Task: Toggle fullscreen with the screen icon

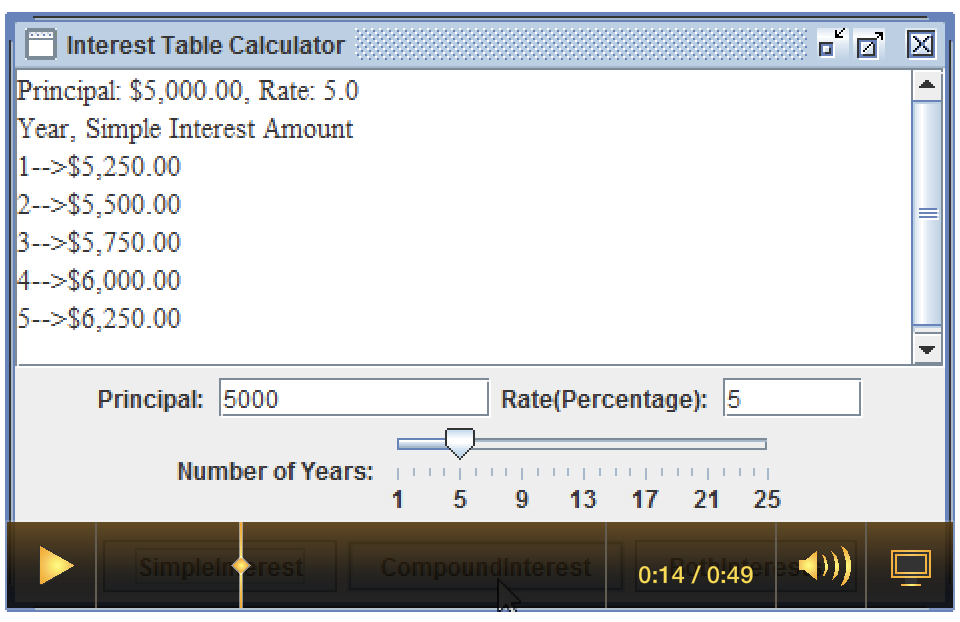Action: coord(910,567)
